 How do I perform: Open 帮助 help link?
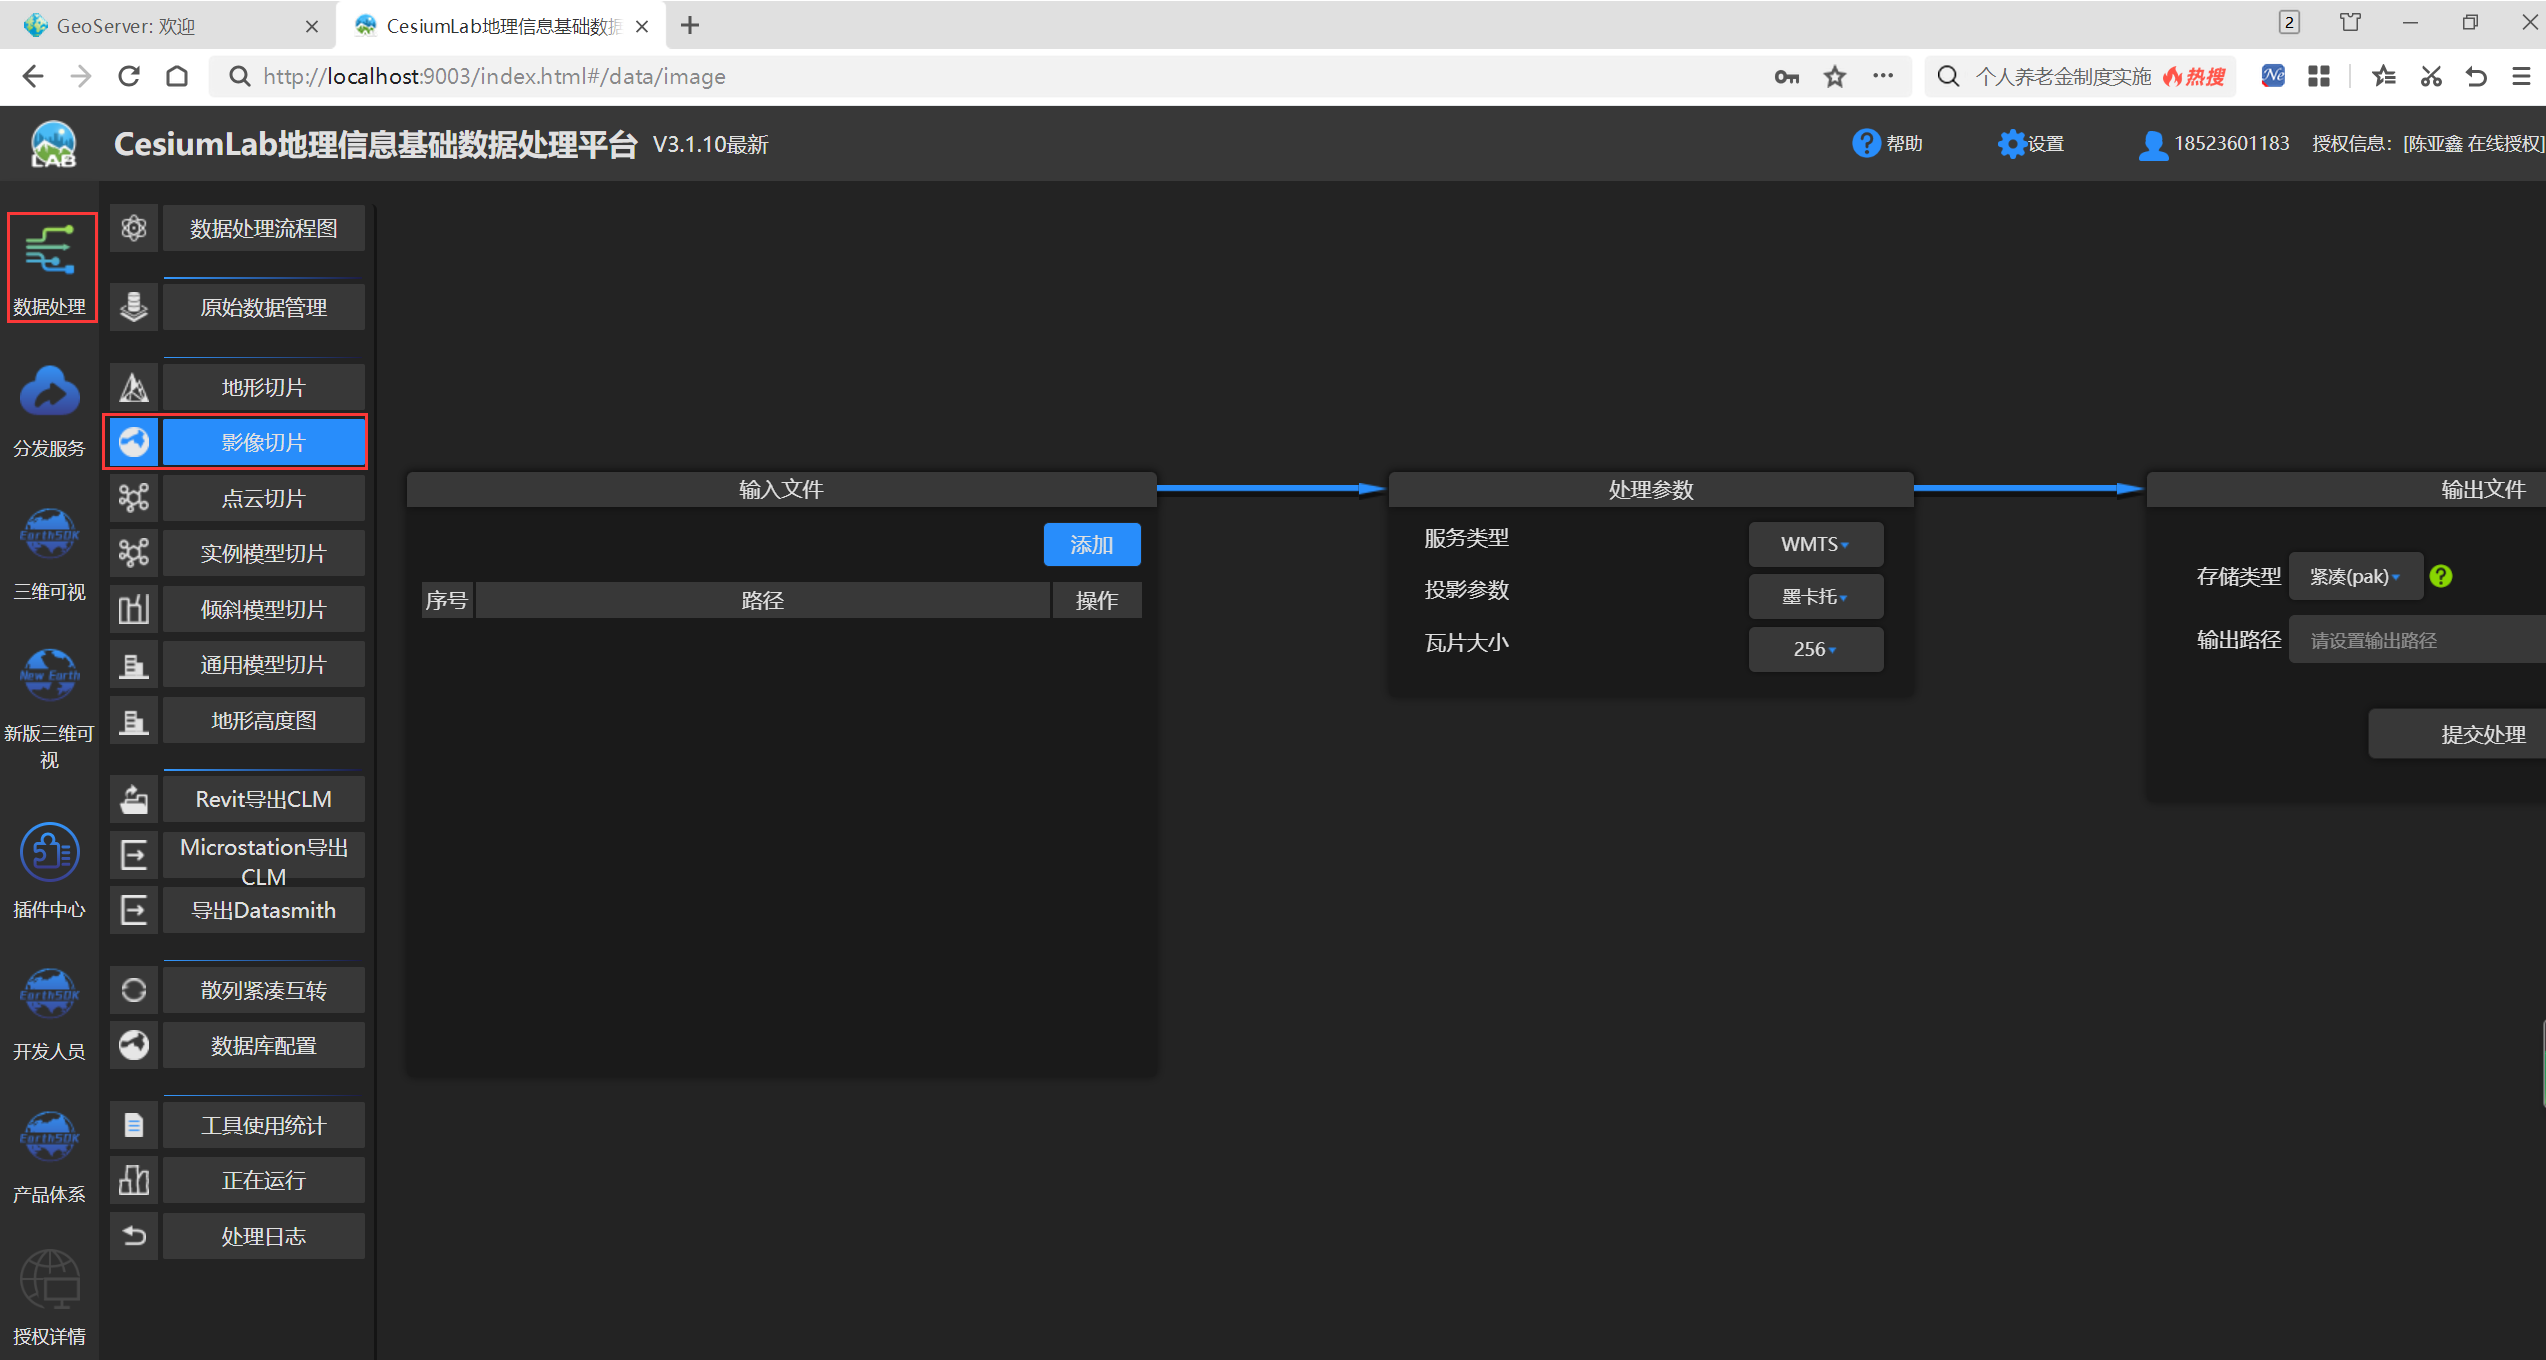point(1887,144)
